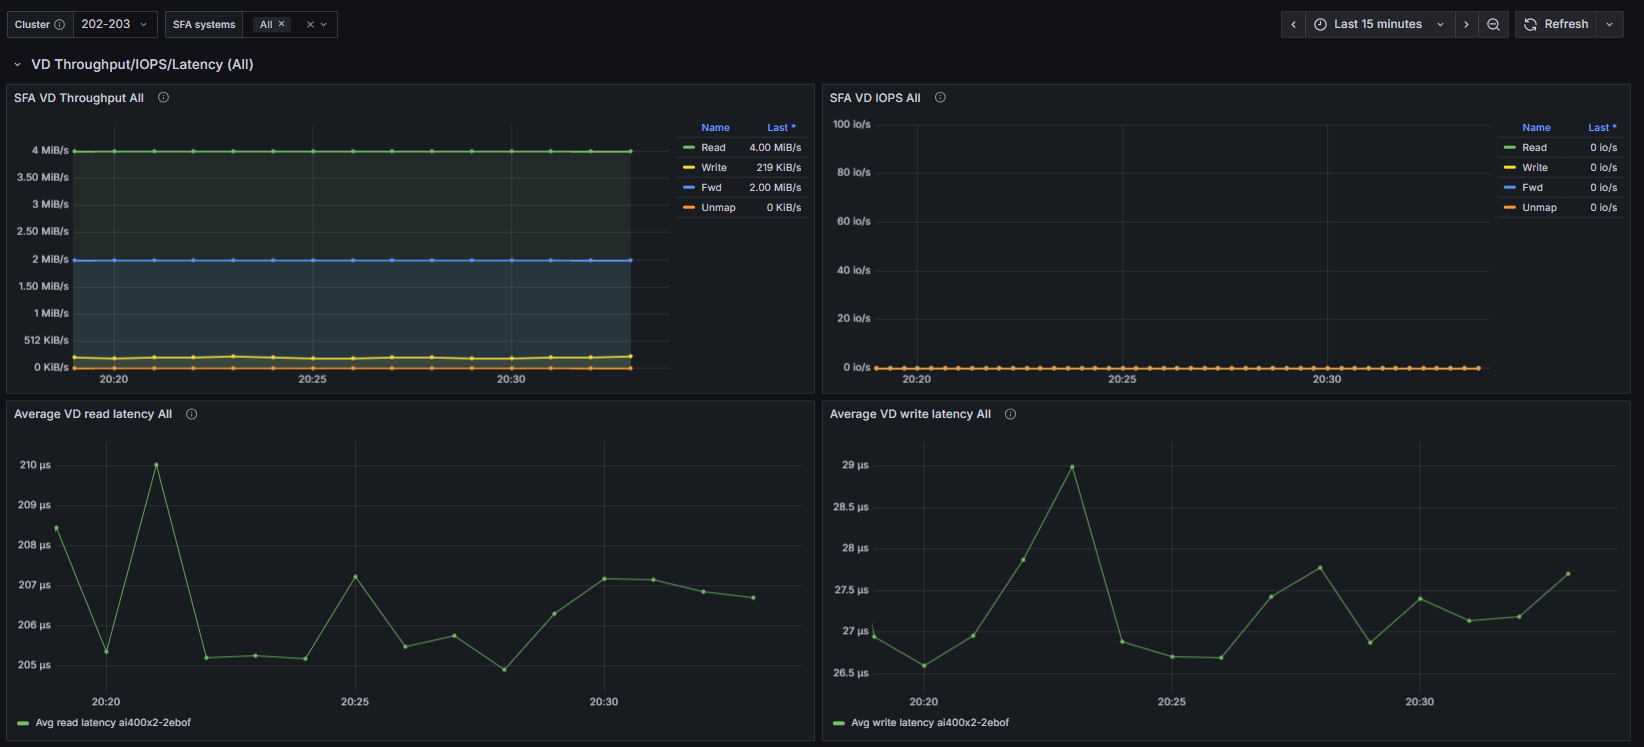This screenshot has width=1644, height=747.
Task: Toggle Unmap series in IOPS legend
Action: [1539, 207]
